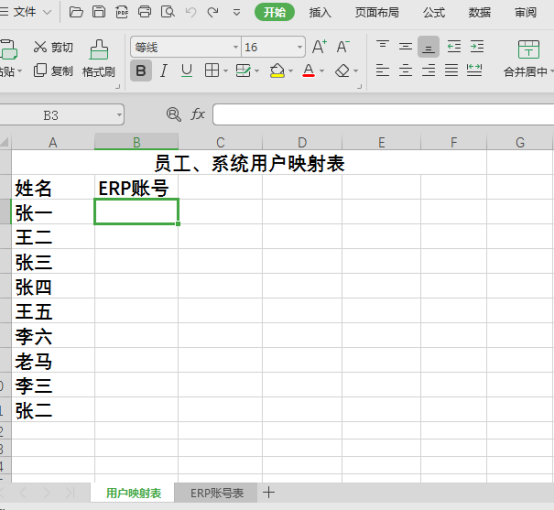Toggle bold formatting
This screenshot has width=554, height=510.
[141, 71]
